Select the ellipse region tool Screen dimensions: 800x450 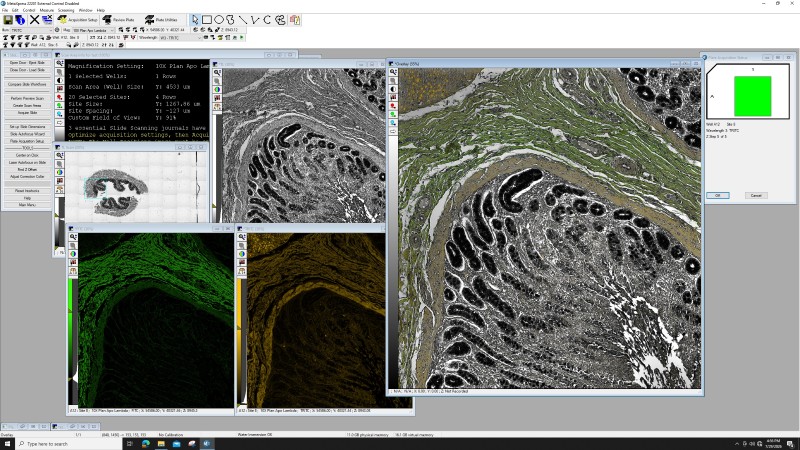point(219,20)
